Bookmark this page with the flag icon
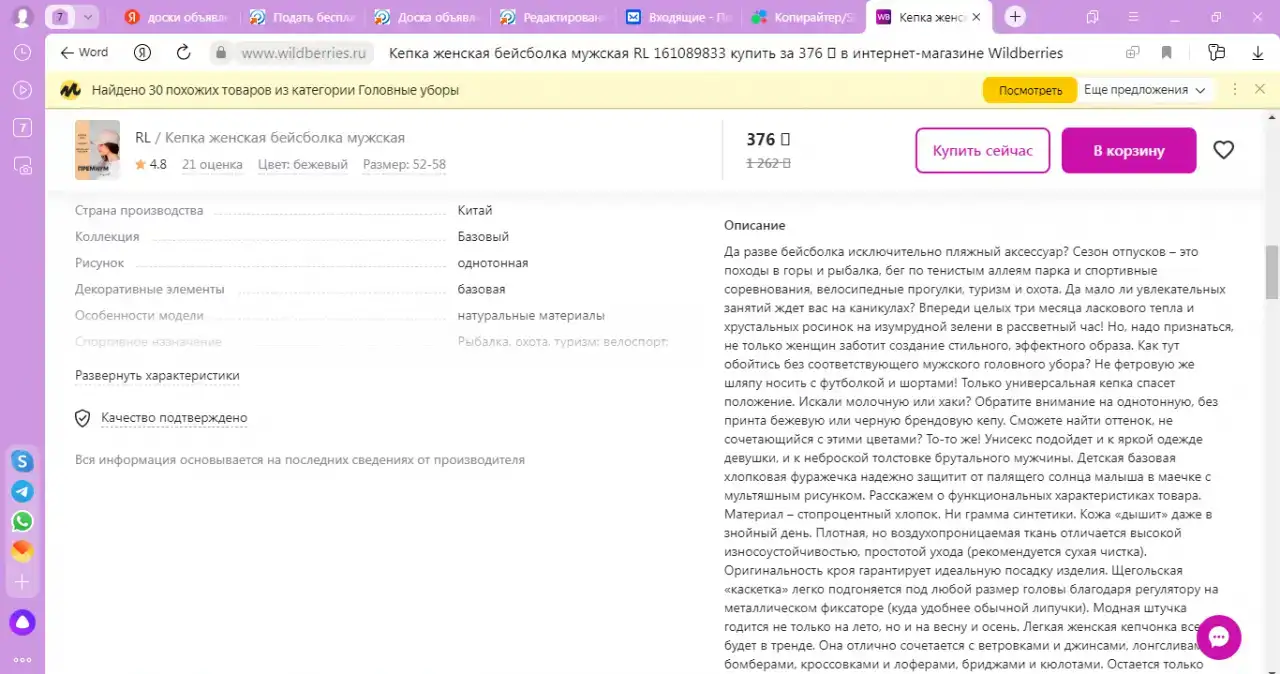The height and width of the screenshot is (674, 1280). tap(1167, 53)
